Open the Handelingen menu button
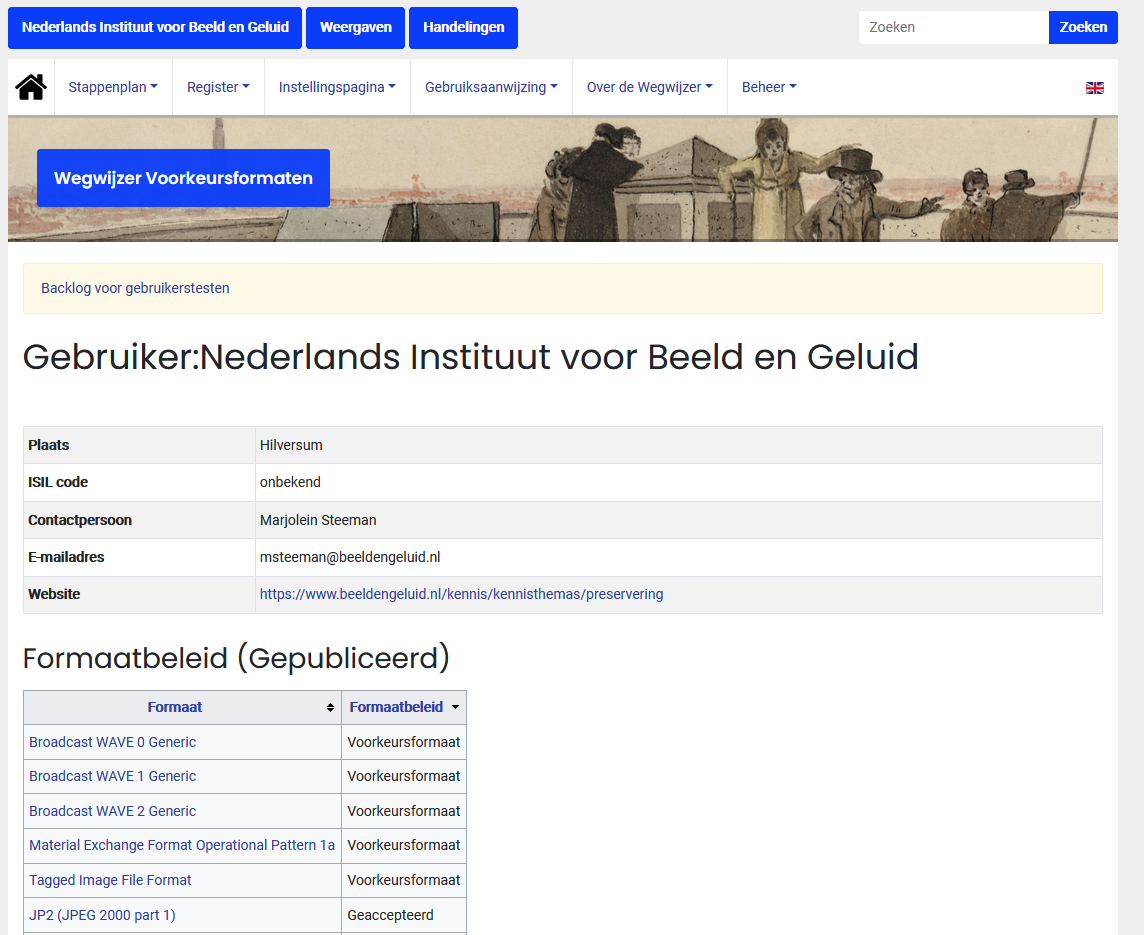 click(463, 28)
